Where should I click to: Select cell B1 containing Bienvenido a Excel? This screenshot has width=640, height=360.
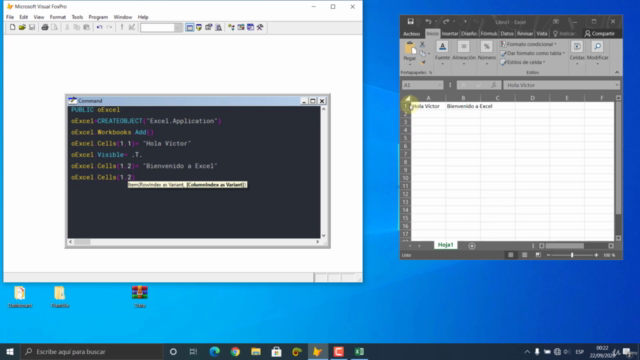click(463, 106)
